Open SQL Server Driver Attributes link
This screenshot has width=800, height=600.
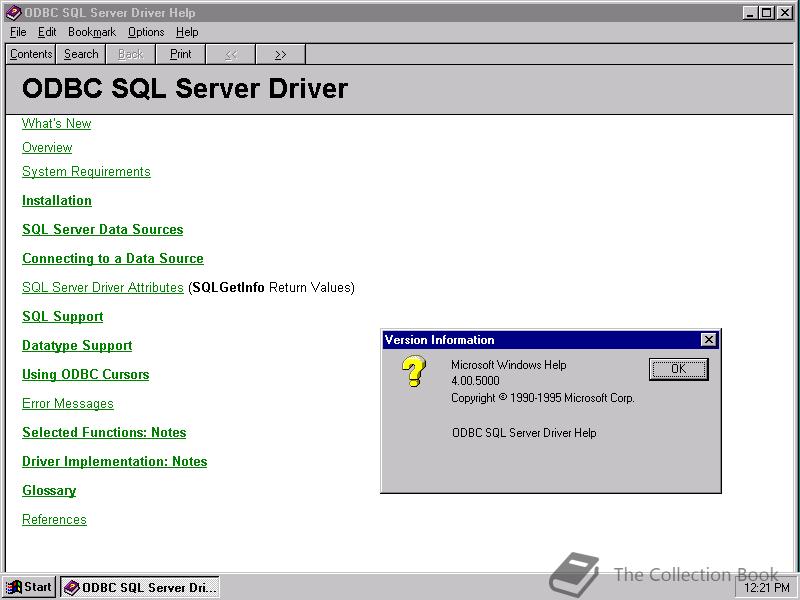(103, 288)
